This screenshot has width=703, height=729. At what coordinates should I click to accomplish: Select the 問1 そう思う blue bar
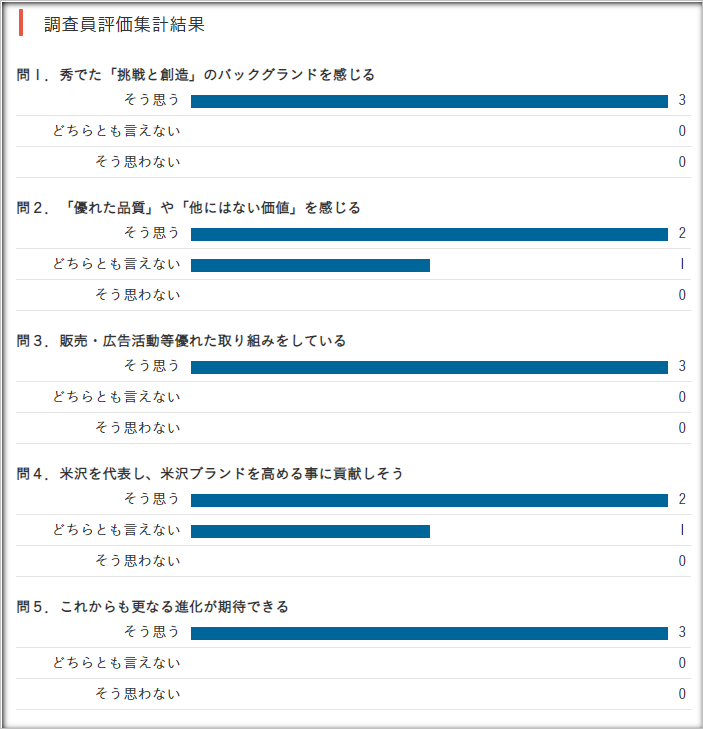click(x=429, y=101)
